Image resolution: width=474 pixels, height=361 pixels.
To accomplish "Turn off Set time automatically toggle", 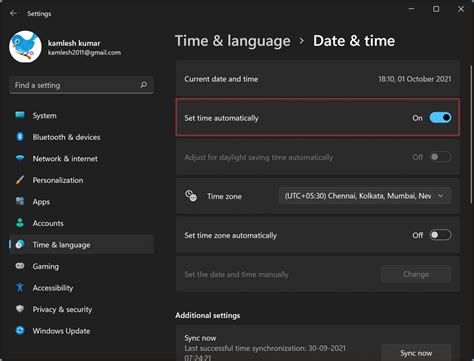I will [x=440, y=118].
